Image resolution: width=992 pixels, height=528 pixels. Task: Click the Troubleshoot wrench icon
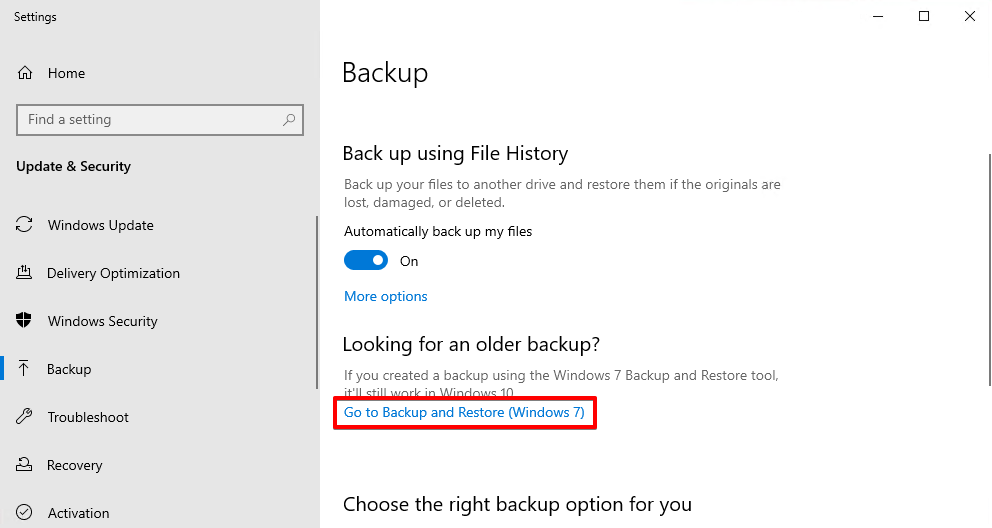tap(25, 417)
